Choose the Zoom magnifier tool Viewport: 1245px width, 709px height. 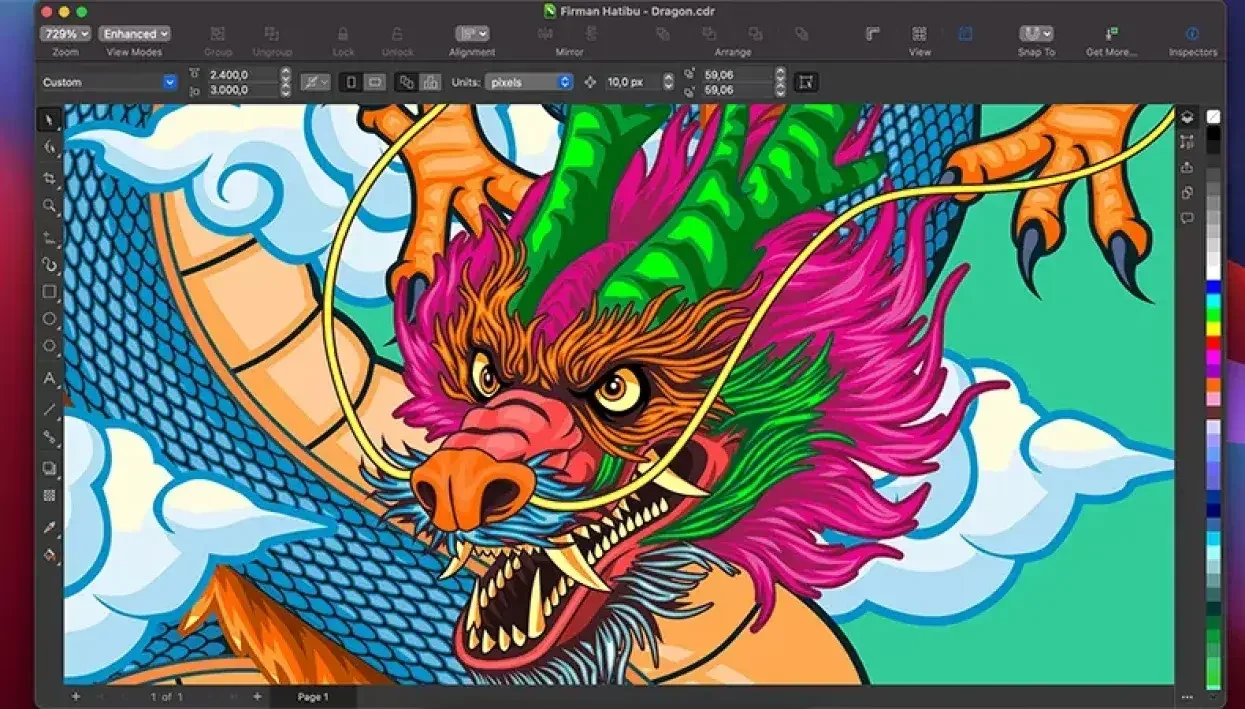pos(49,206)
